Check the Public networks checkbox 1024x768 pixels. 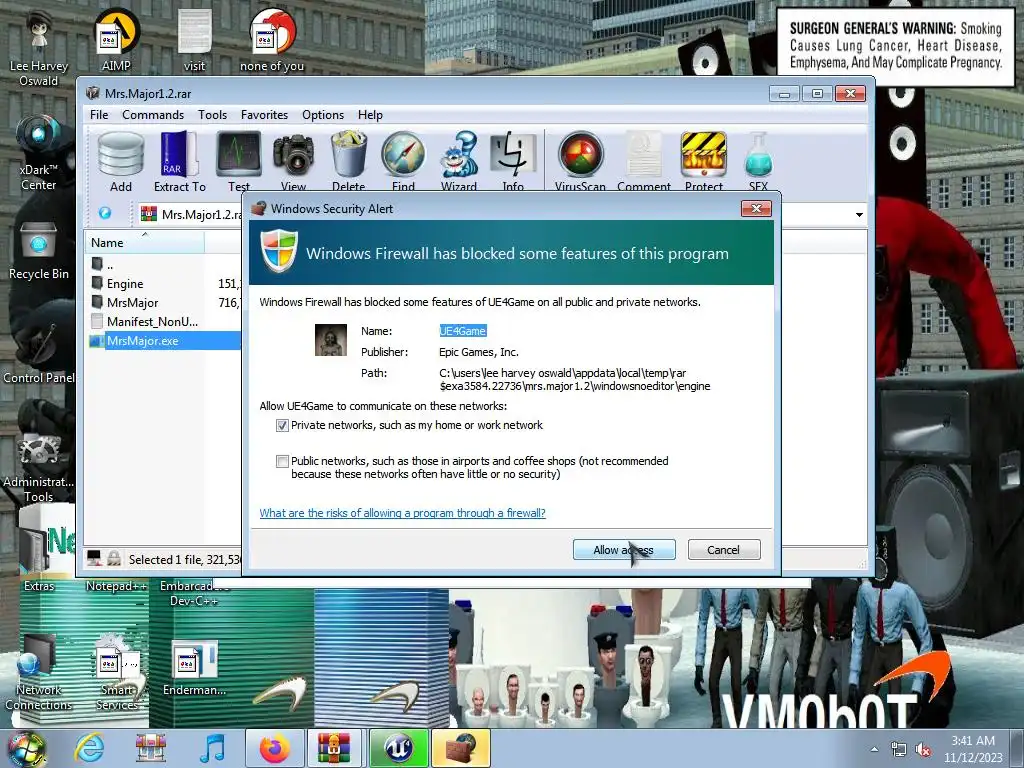(282, 462)
